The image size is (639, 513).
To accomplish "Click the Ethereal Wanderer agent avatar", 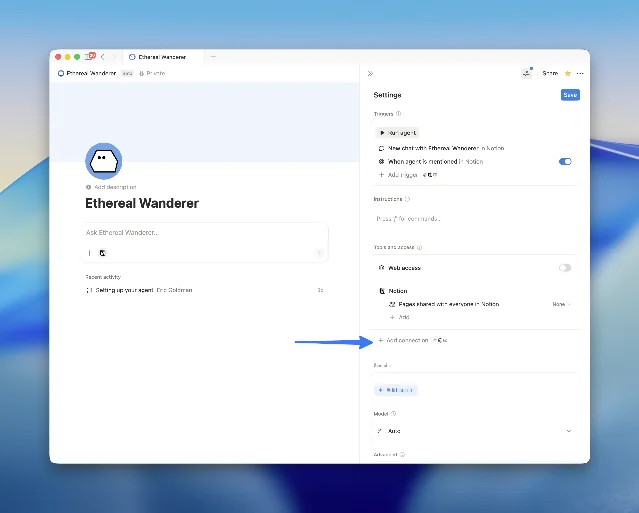I will coord(104,161).
